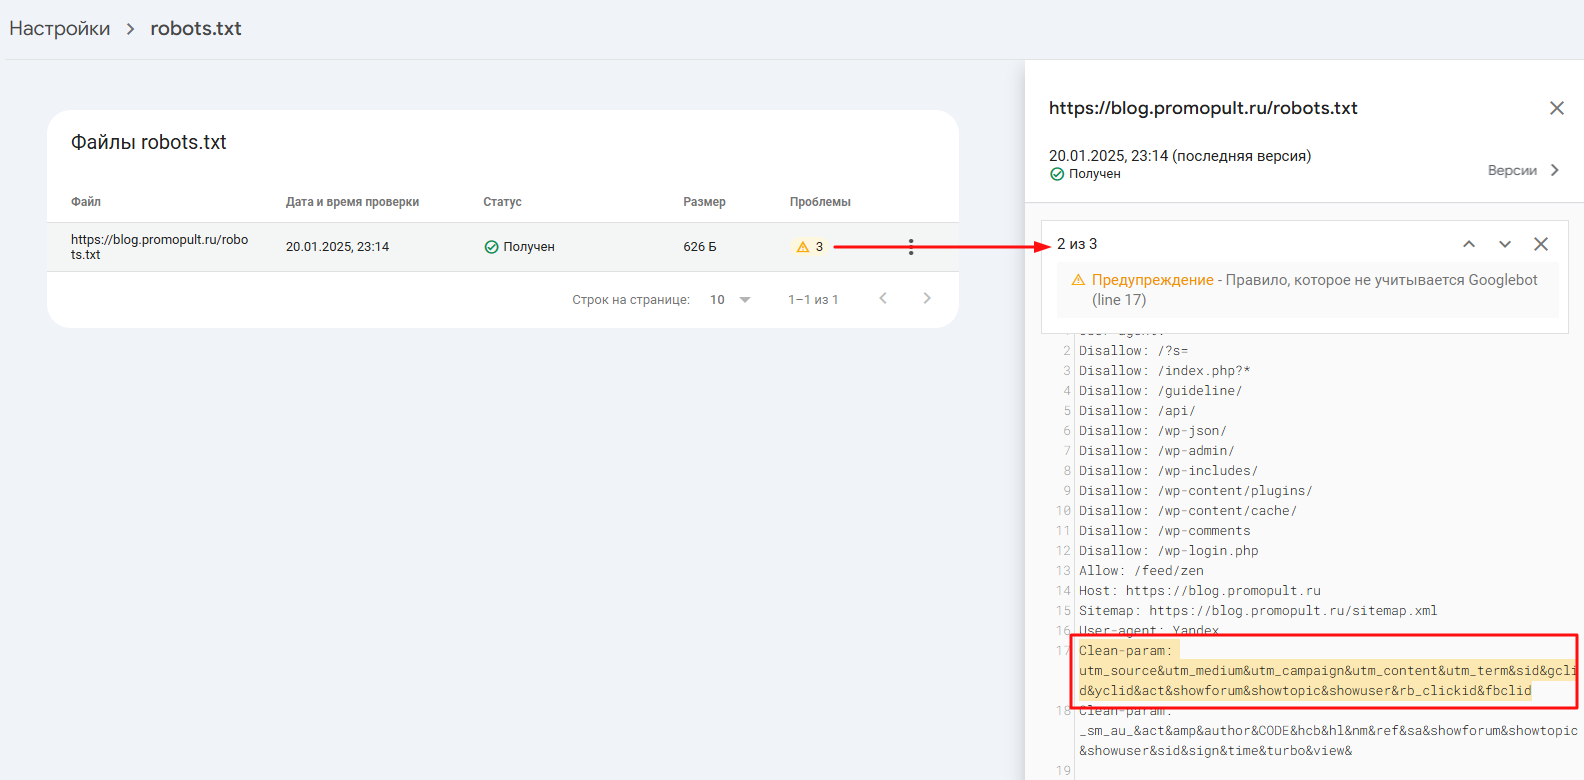
Task: Open the blog.promopult.ru/robots.txt file entry
Action: pos(159,247)
